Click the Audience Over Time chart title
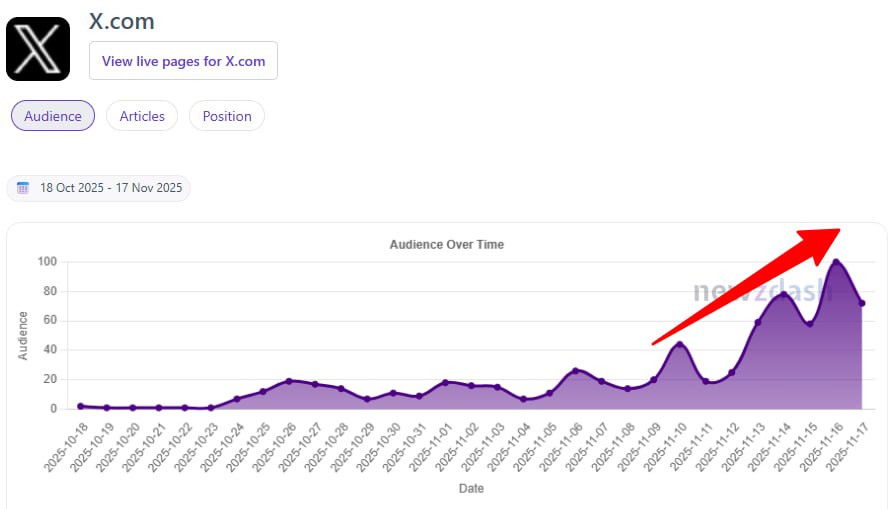 446,244
